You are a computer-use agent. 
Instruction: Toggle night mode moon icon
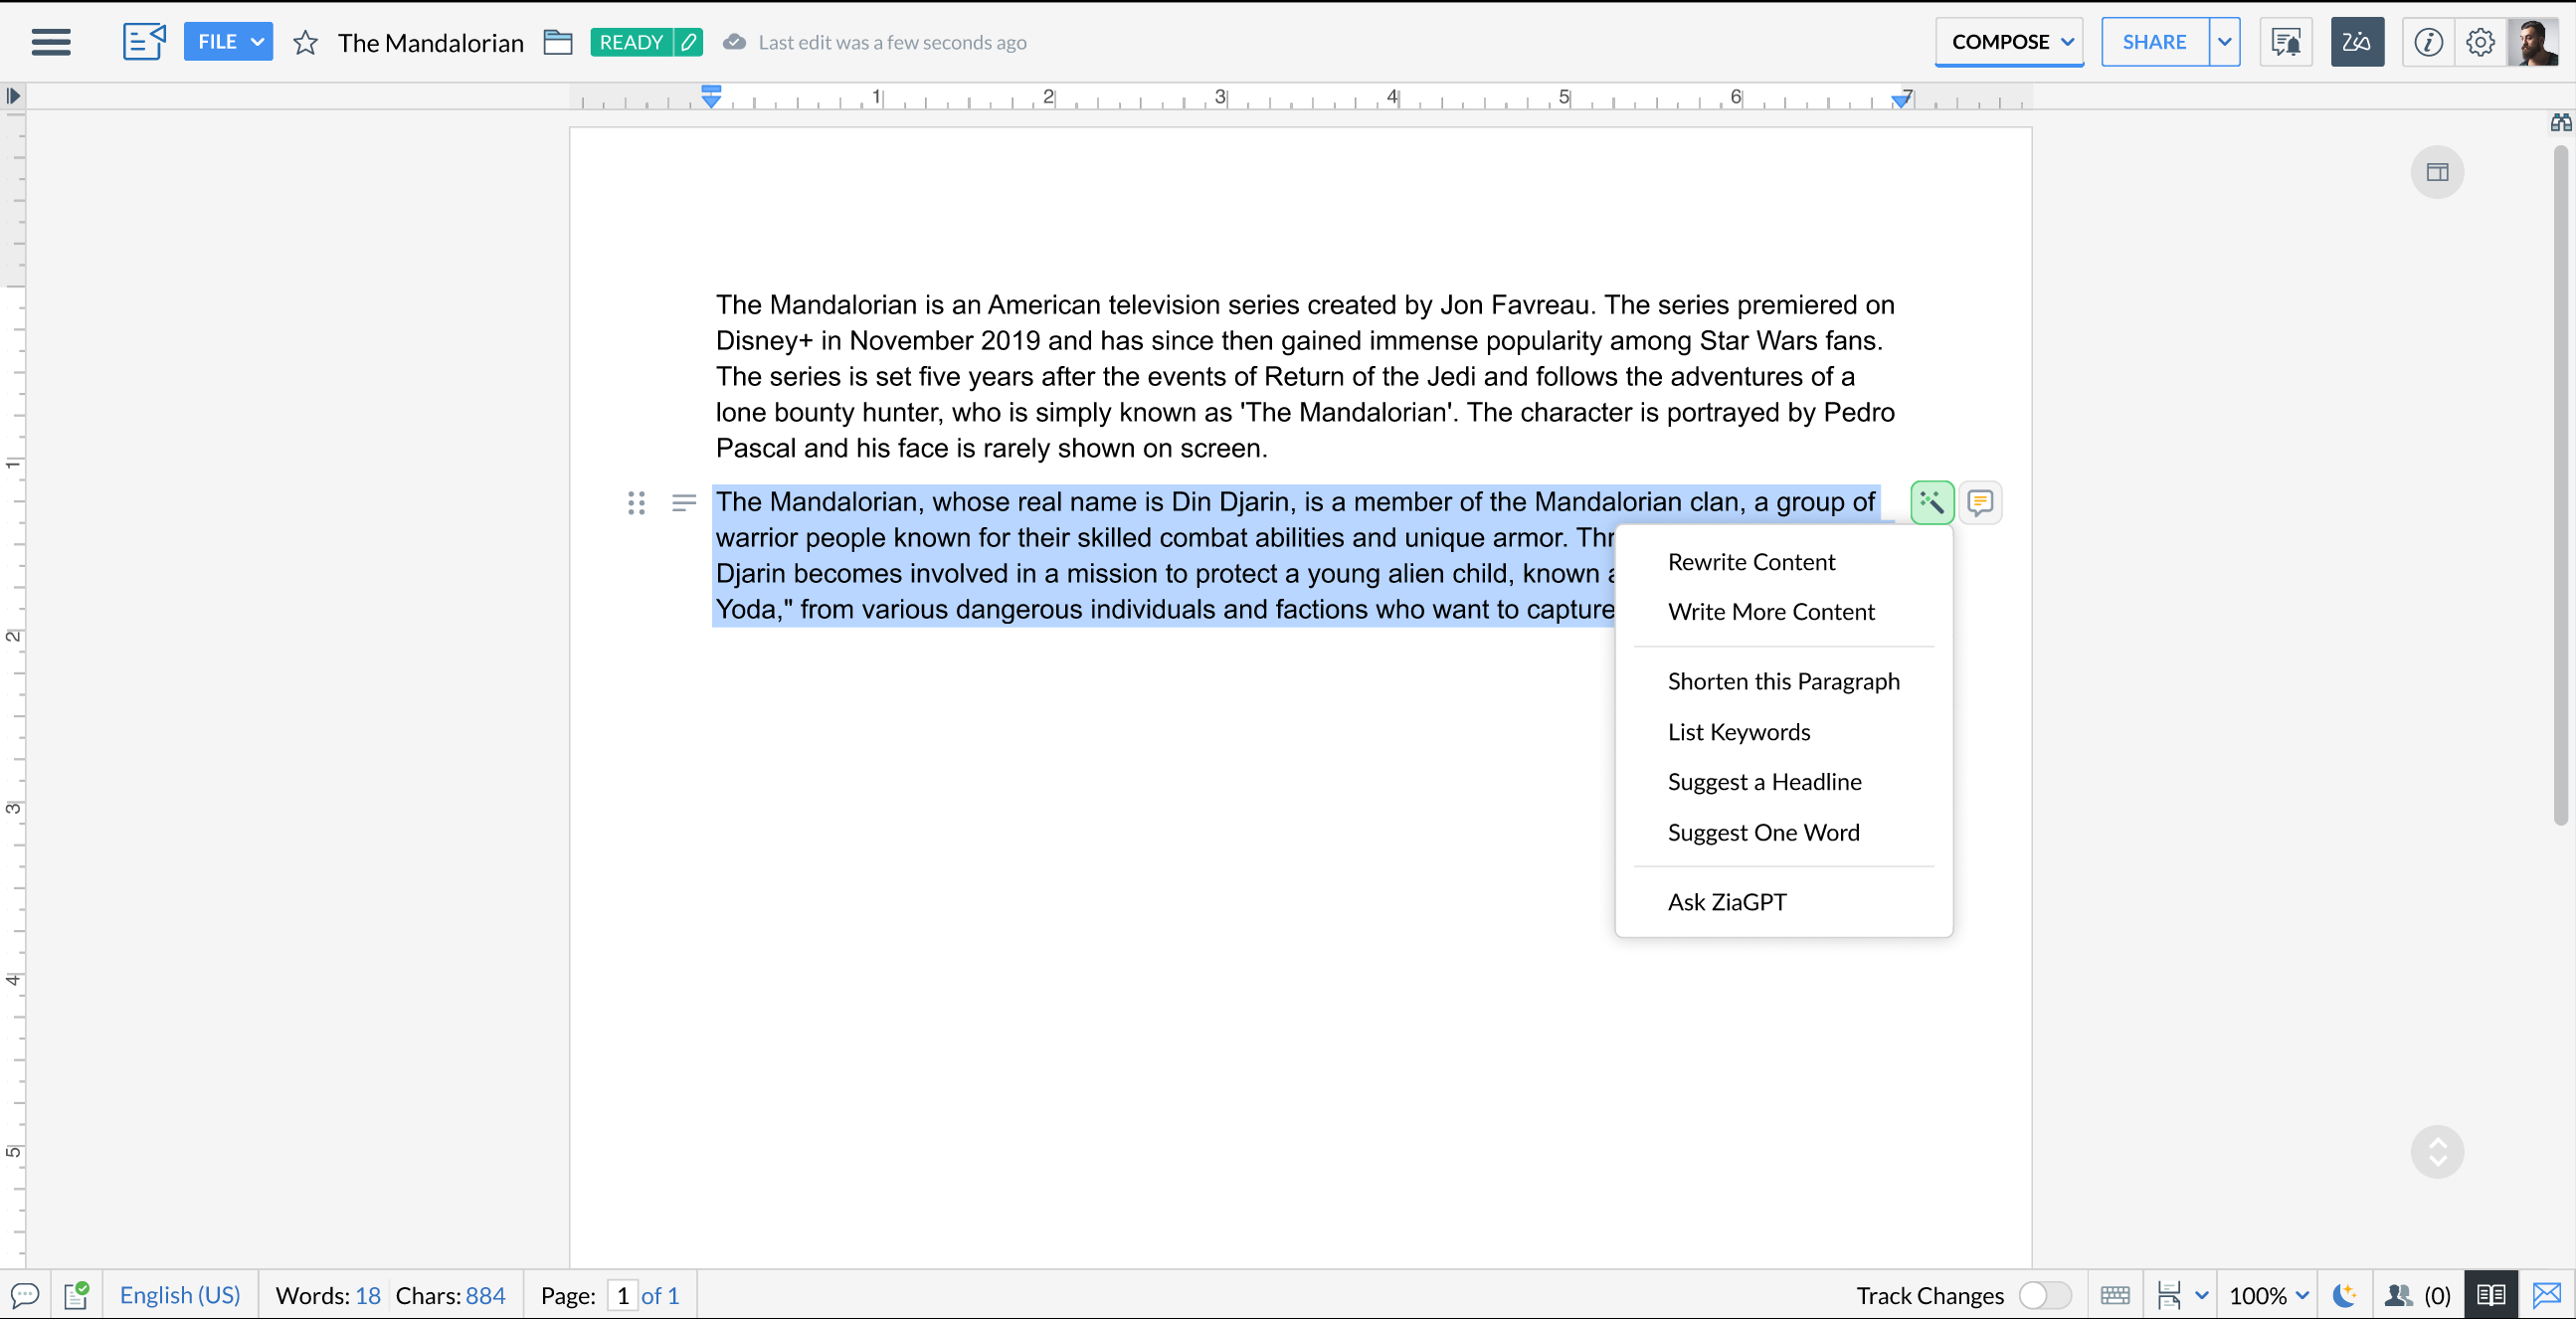click(2345, 1295)
